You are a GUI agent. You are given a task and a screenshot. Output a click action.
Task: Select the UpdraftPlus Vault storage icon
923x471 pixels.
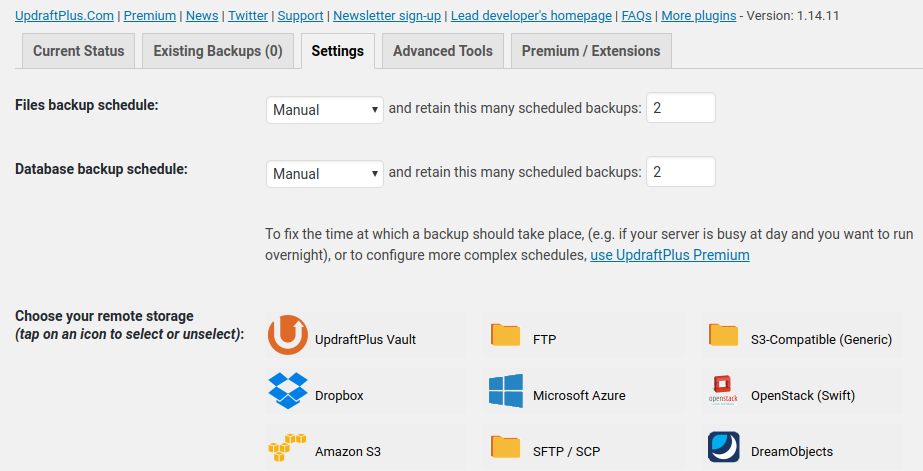288,335
